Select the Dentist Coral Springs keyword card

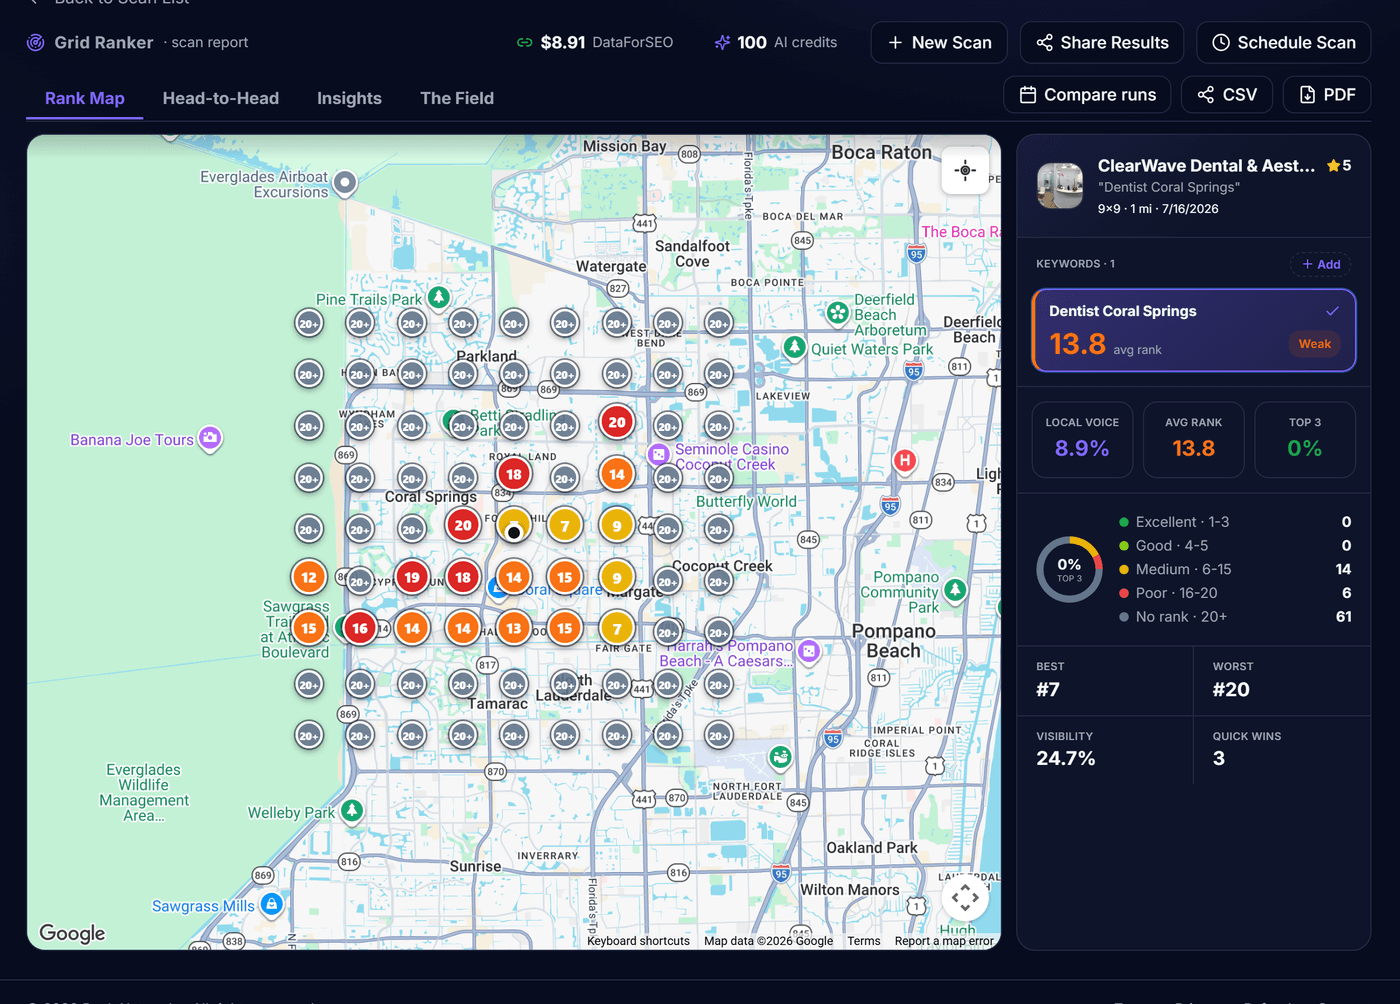pyautogui.click(x=1194, y=330)
